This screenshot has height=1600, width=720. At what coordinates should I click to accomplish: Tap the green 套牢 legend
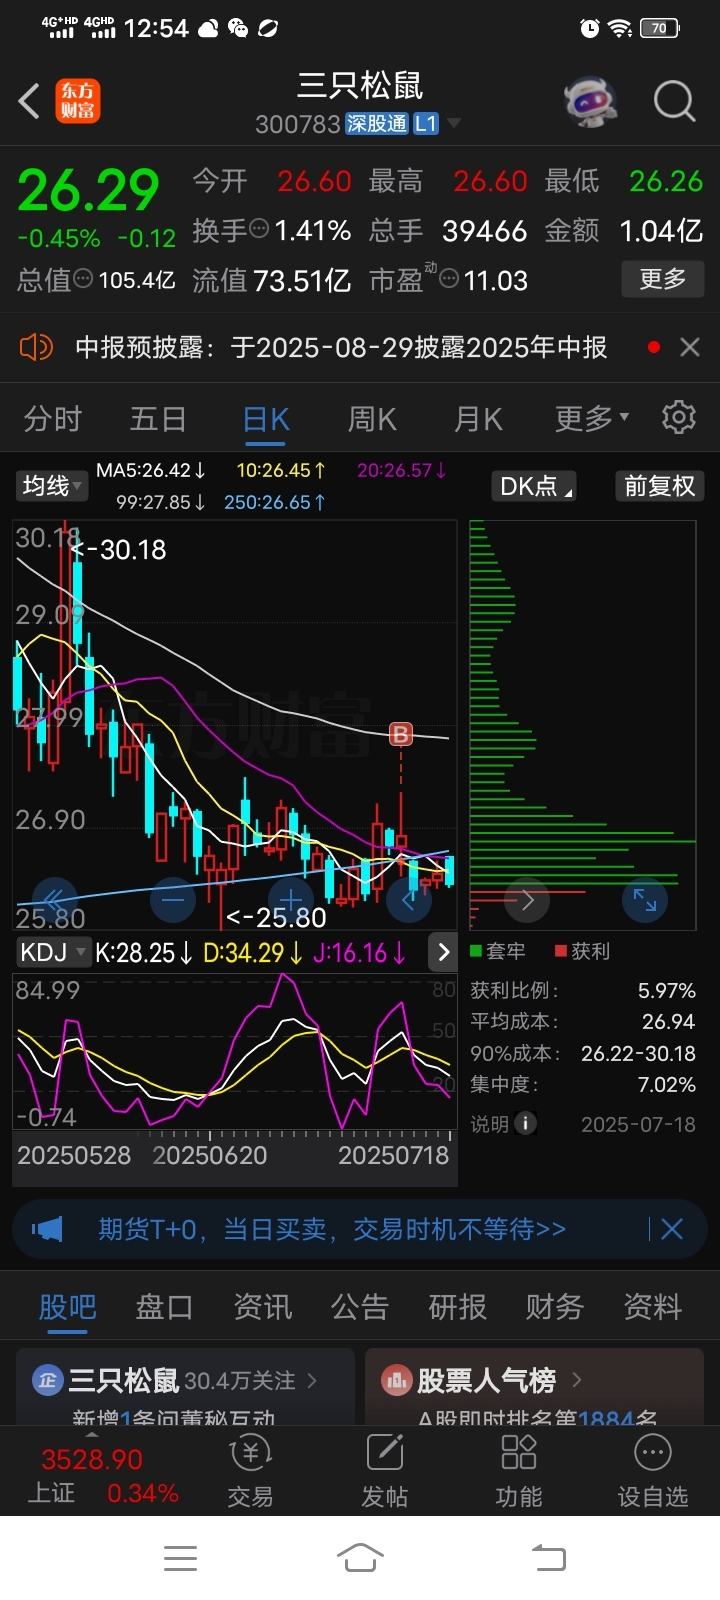point(498,951)
